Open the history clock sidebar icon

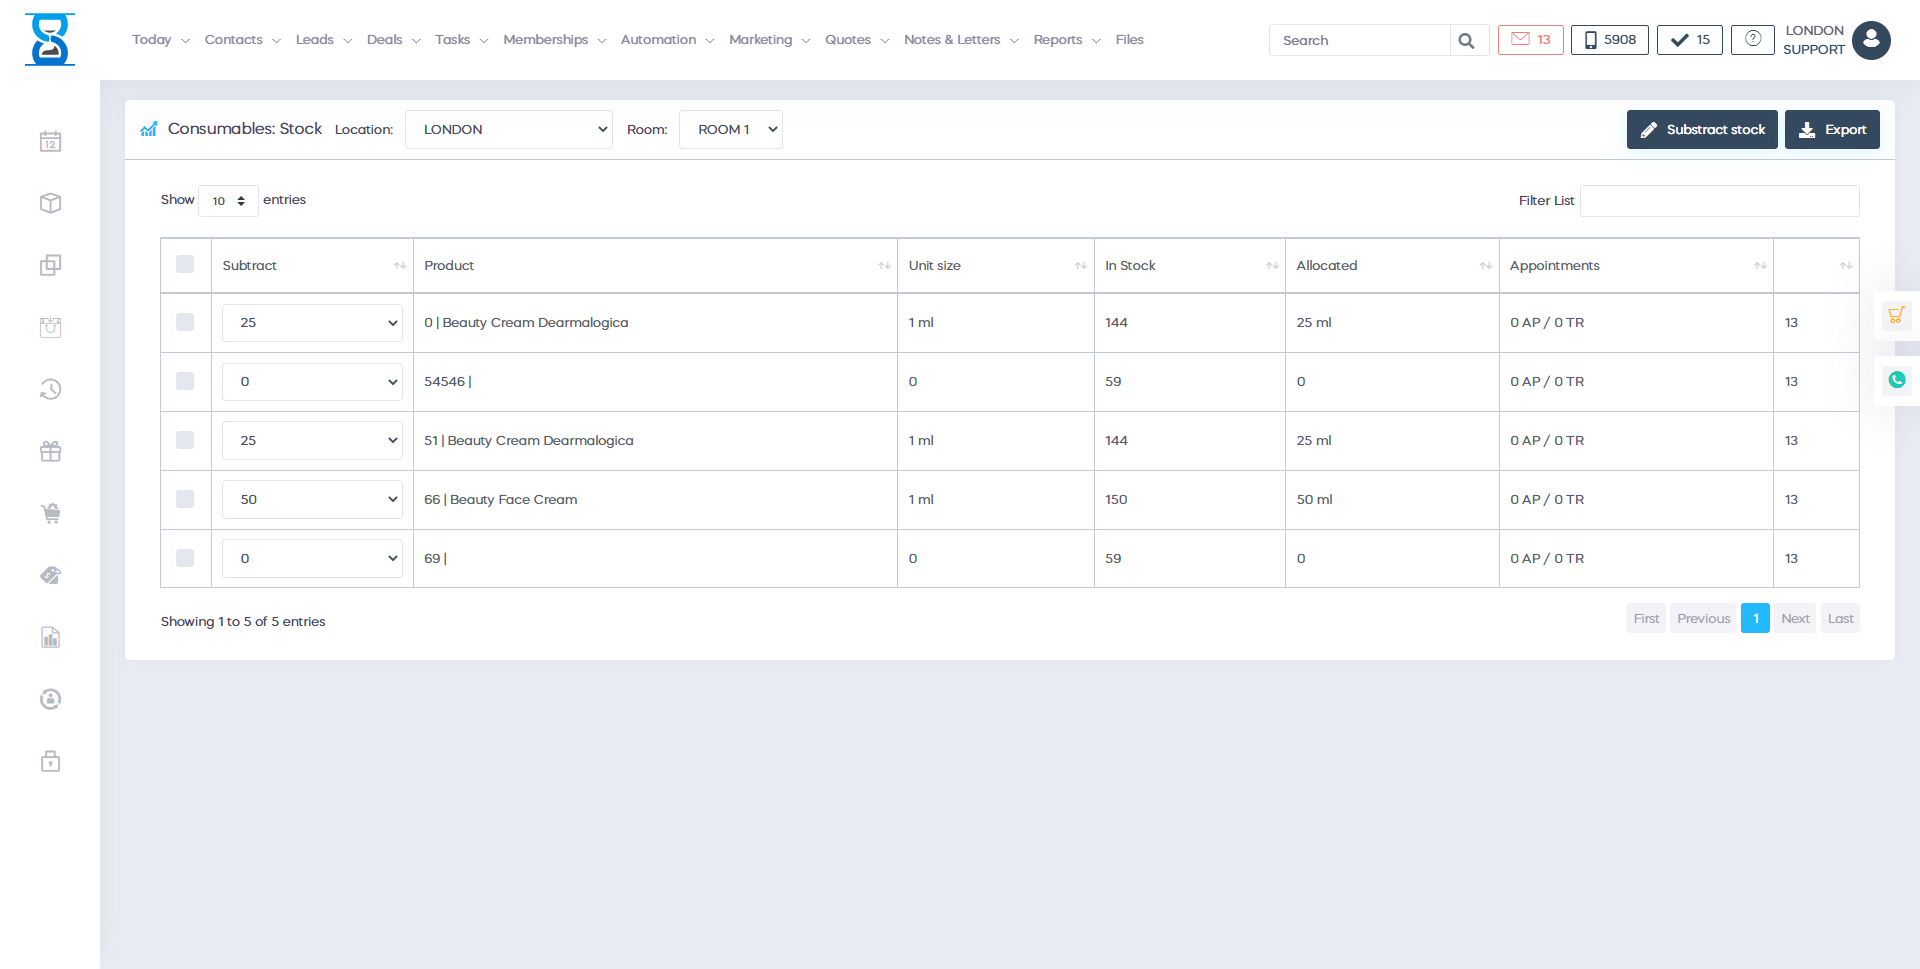(x=50, y=389)
